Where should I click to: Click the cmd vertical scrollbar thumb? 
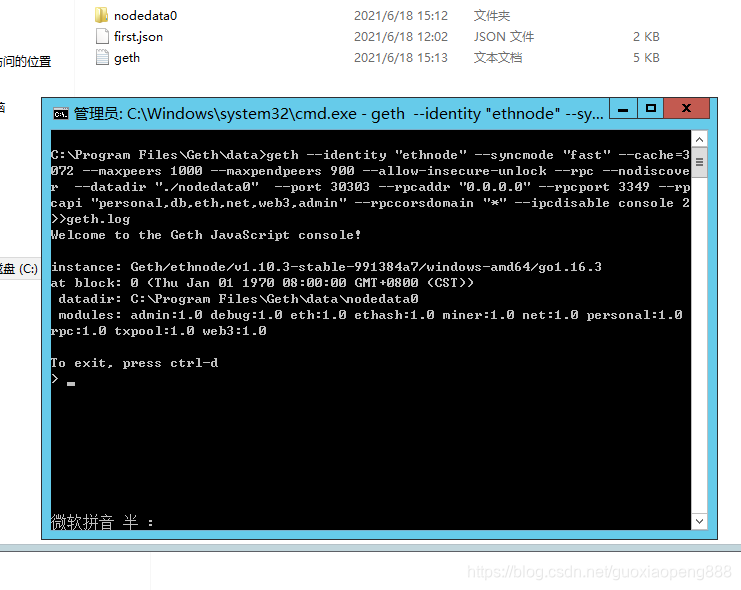pos(699,162)
